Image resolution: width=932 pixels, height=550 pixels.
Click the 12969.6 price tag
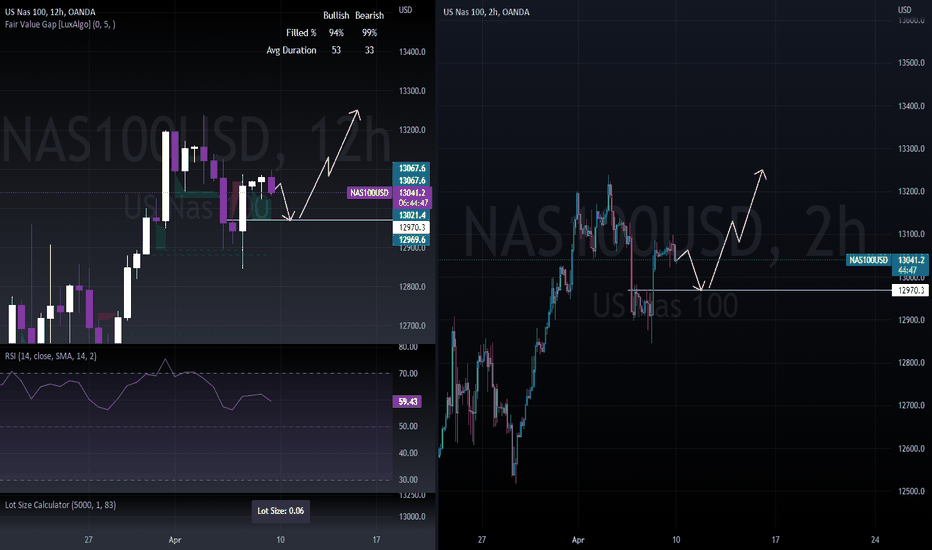coord(412,240)
